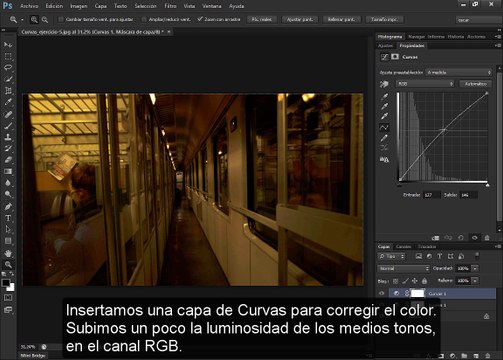
Task: Click the lock transparent pixels icon in Layers
Action: click(395, 281)
